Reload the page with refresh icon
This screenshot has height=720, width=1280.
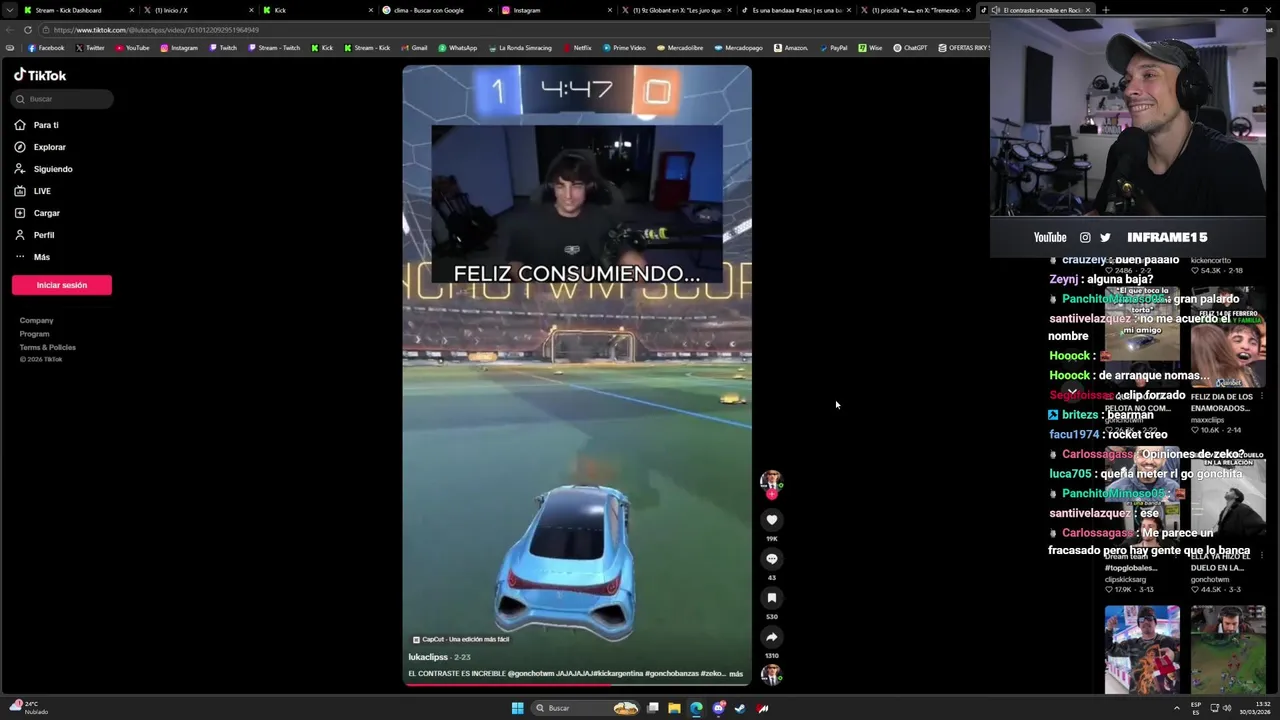click(27, 30)
